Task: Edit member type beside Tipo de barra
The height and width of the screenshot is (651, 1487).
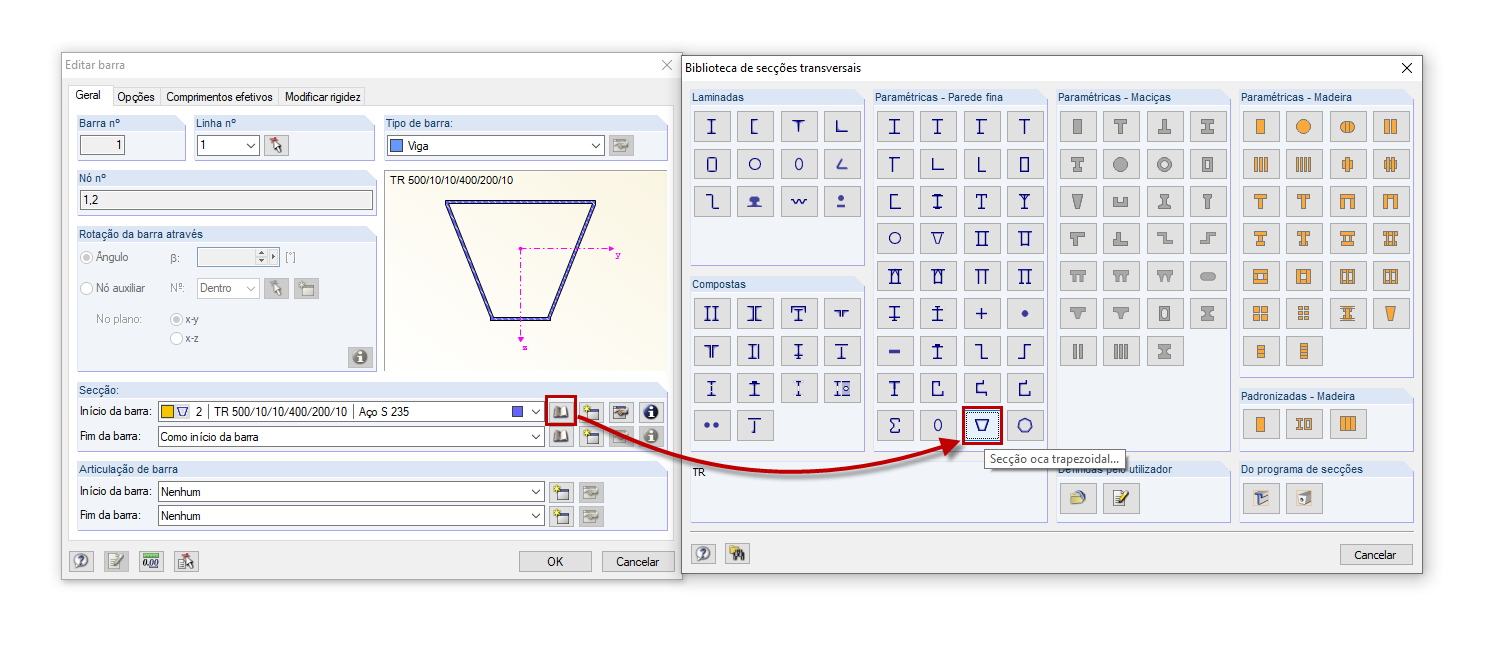Action: (622, 145)
